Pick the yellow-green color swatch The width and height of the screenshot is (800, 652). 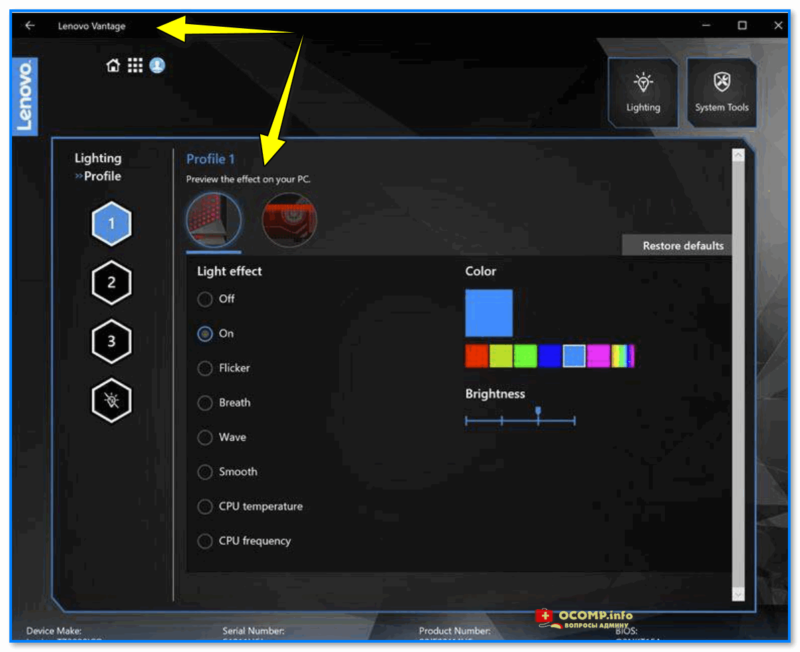tap(501, 356)
